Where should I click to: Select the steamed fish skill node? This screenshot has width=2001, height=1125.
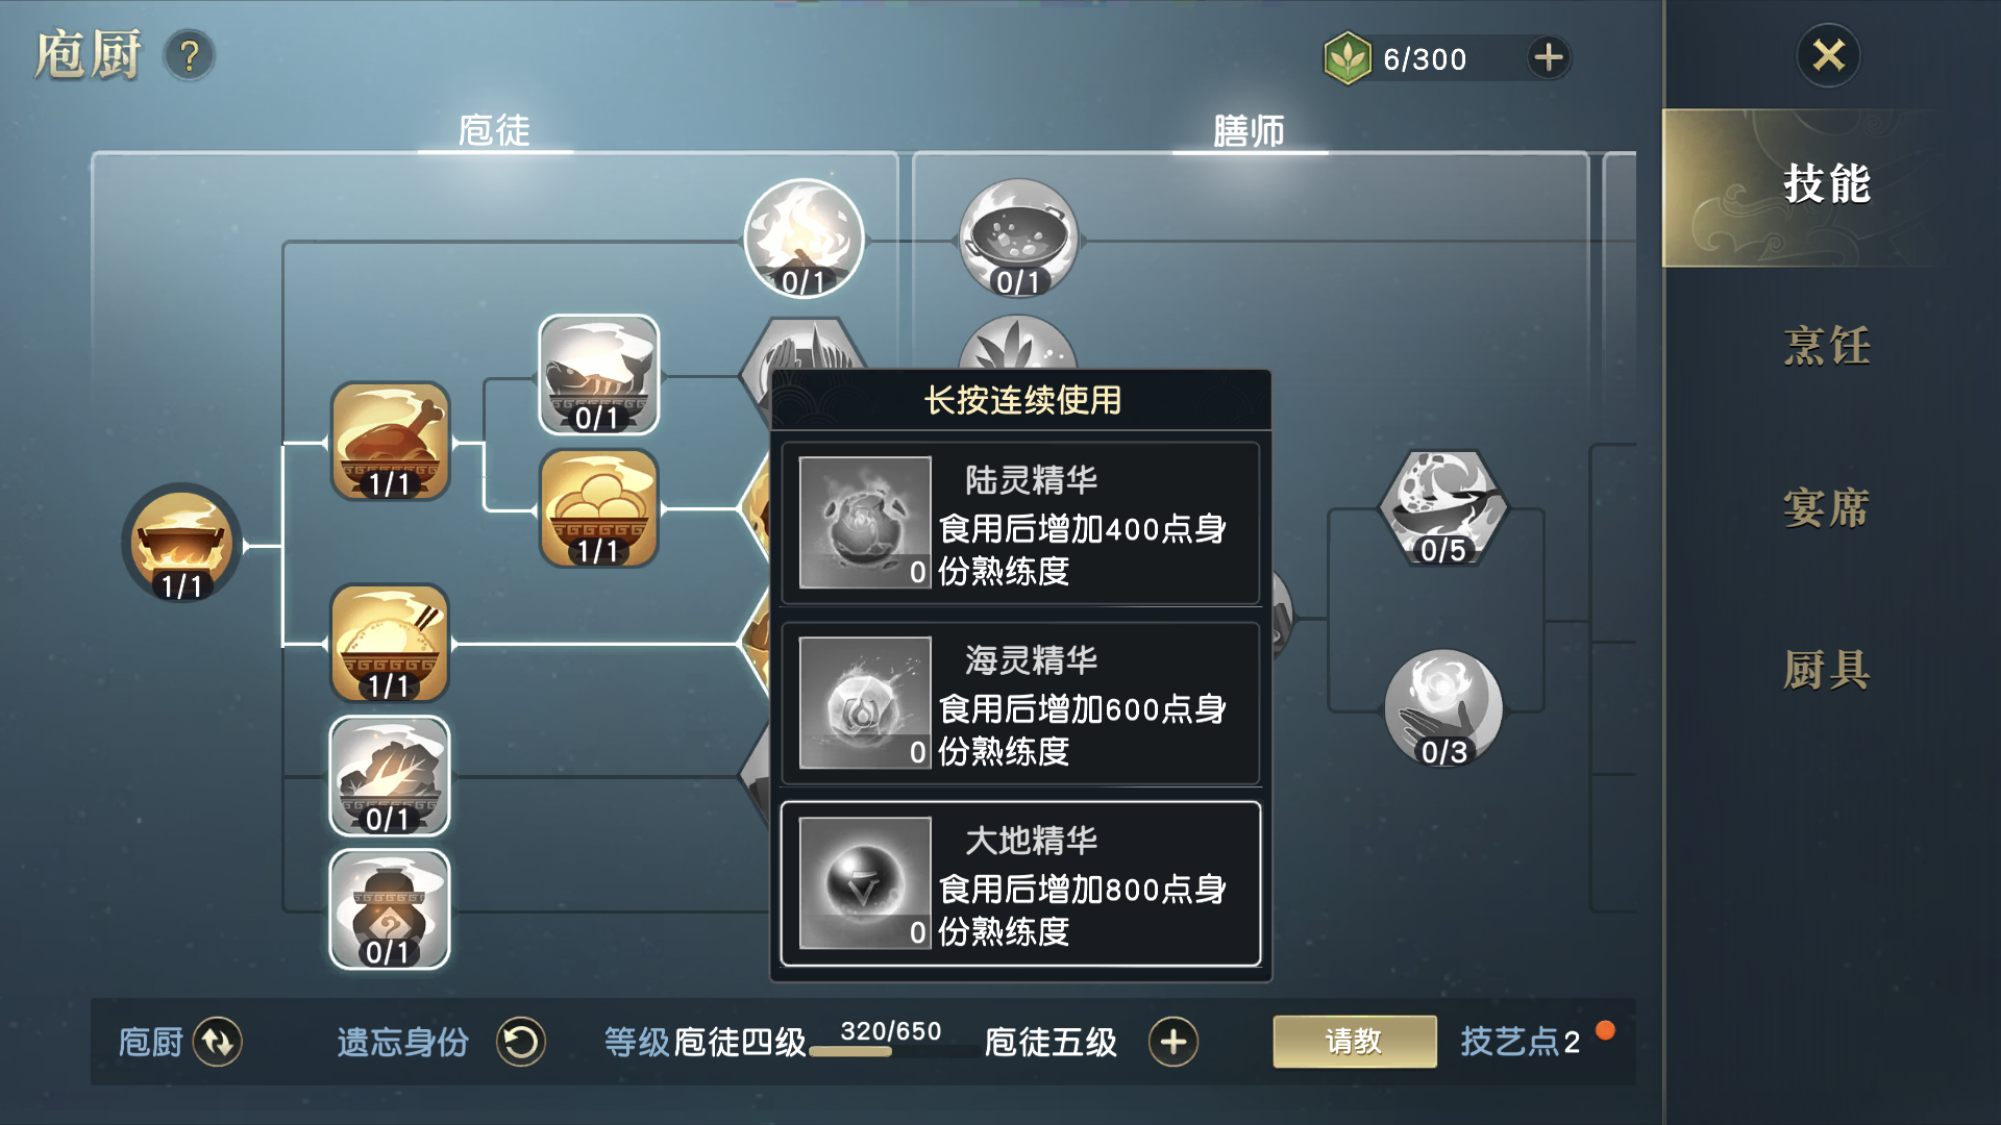598,375
